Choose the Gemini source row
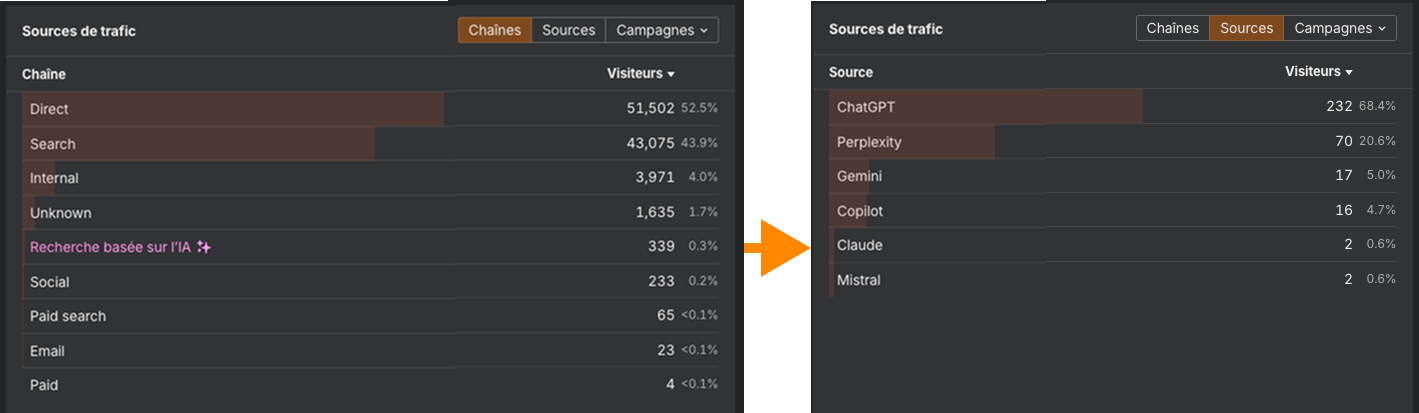Viewport: 1419px width, 413px height. coord(1113,176)
